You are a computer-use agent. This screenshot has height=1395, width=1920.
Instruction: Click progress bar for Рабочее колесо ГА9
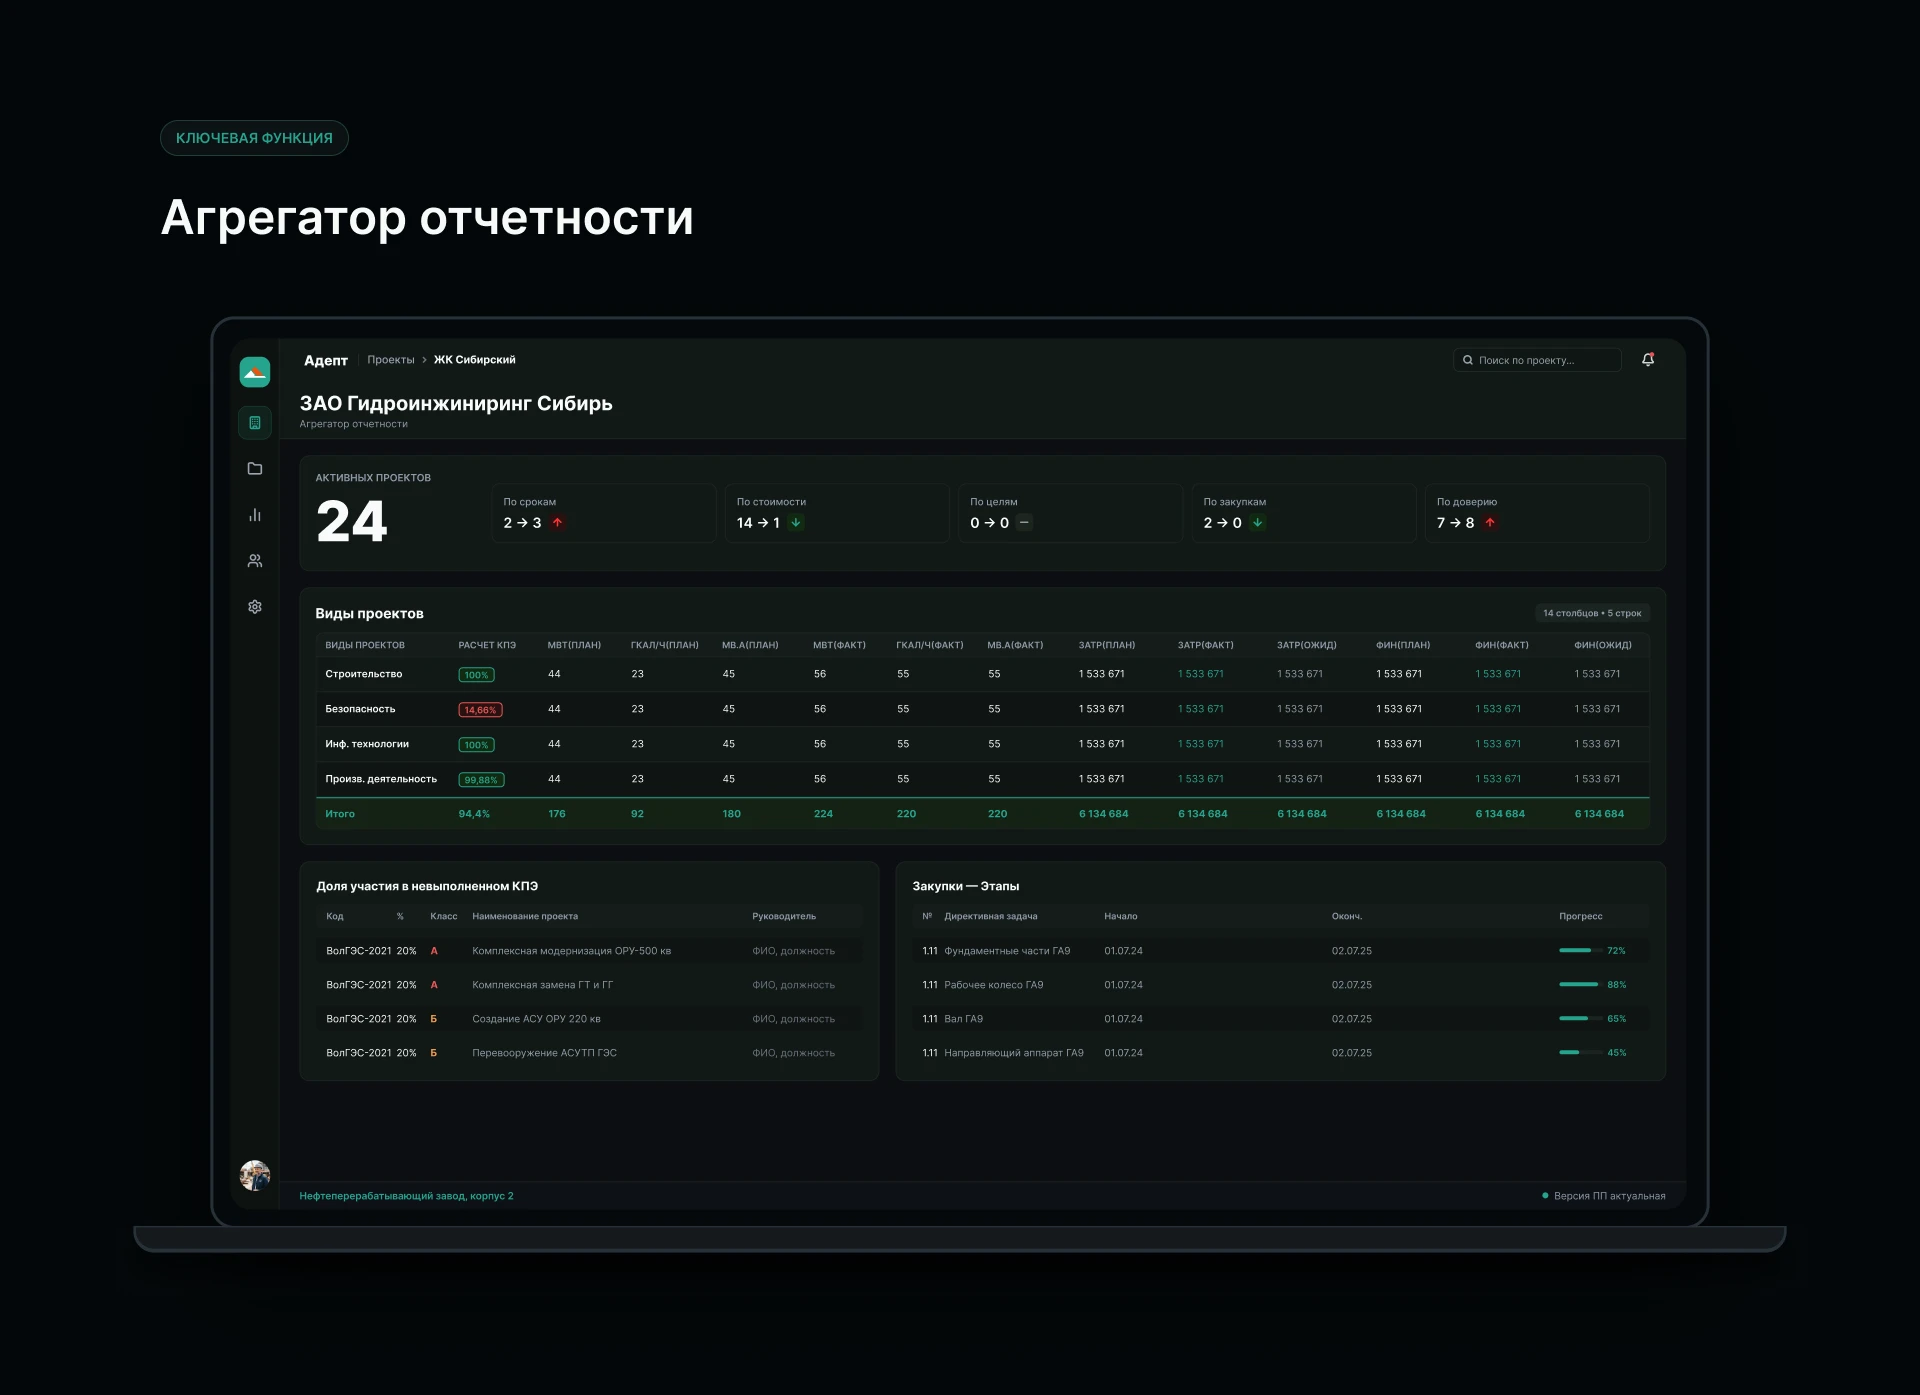[1580, 985]
